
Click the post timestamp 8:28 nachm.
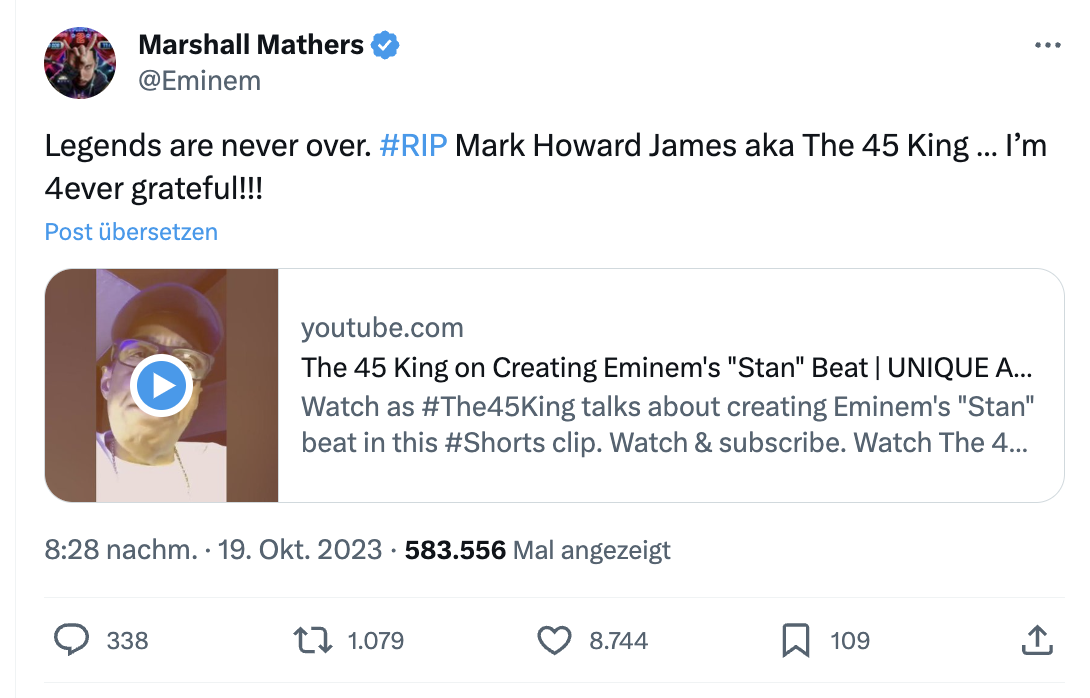tap(121, 549)
